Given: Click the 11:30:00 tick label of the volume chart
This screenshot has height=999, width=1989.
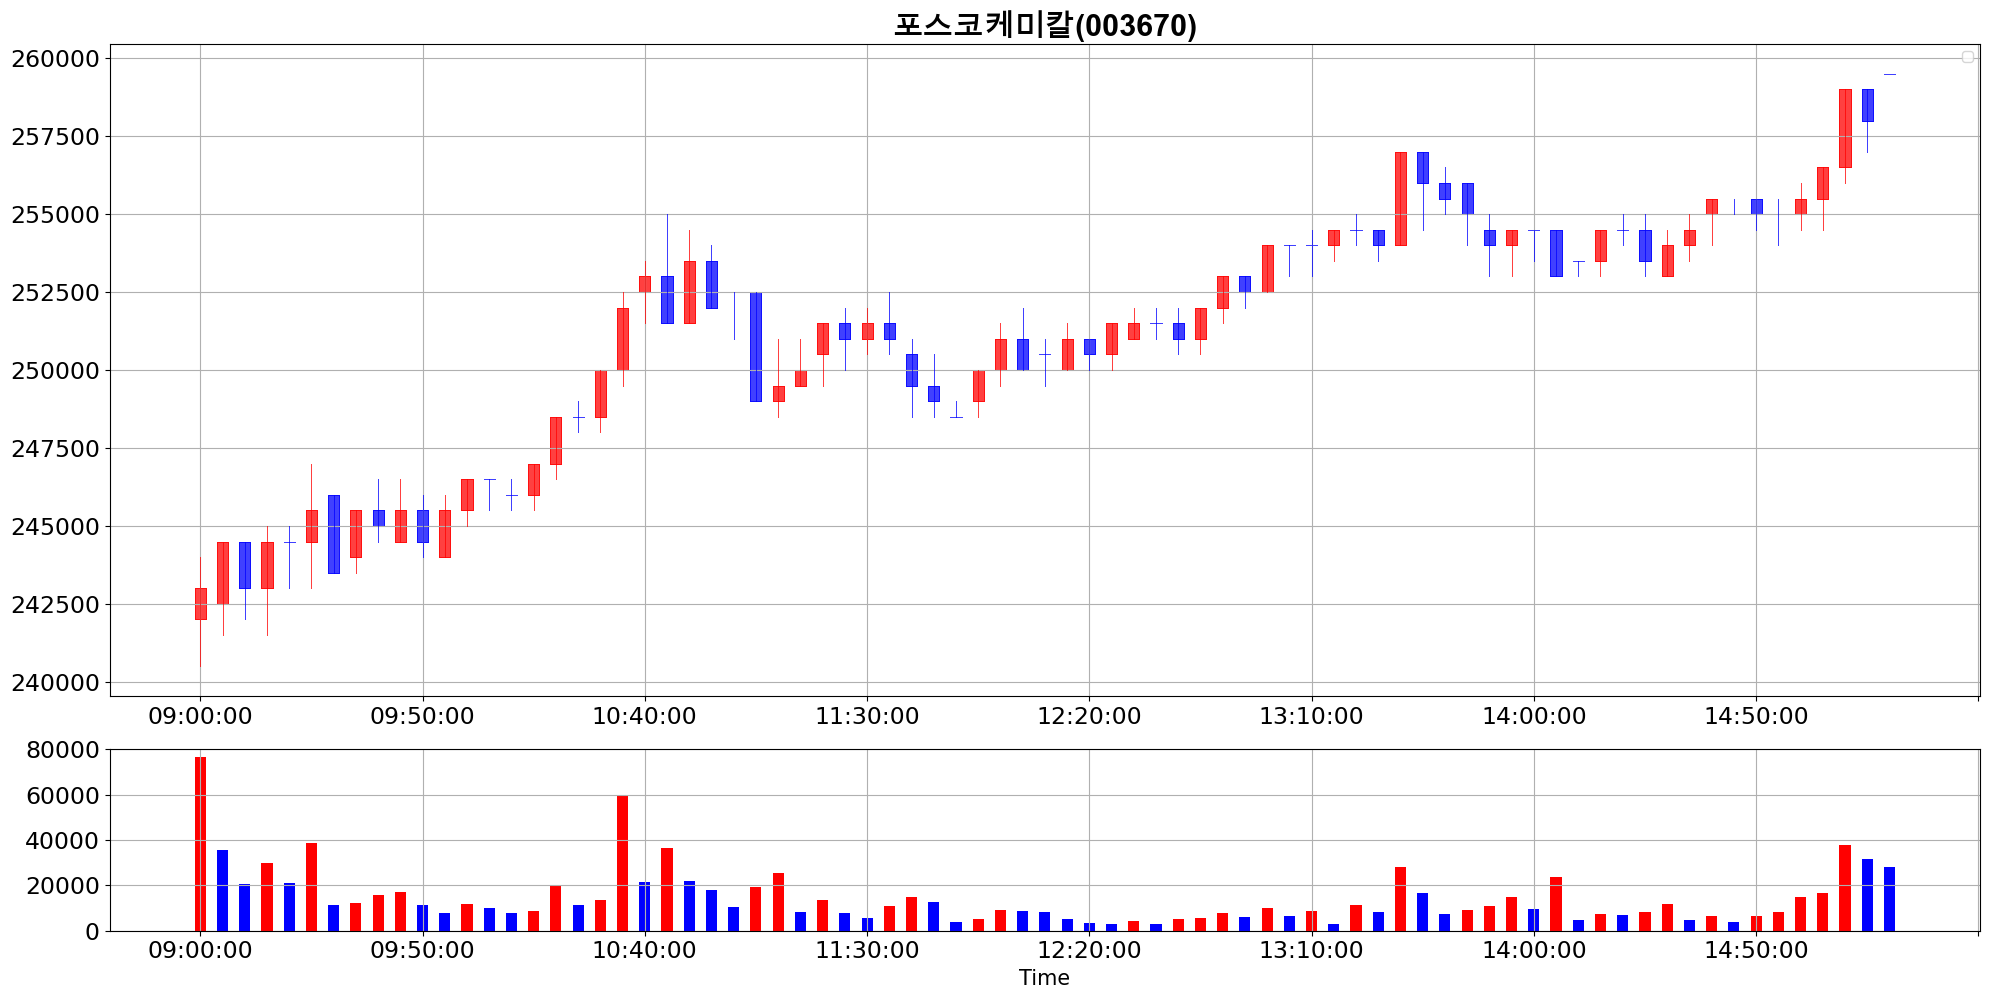Looking at the screenshot, I should pyautogui.click(x=867, y=950).
